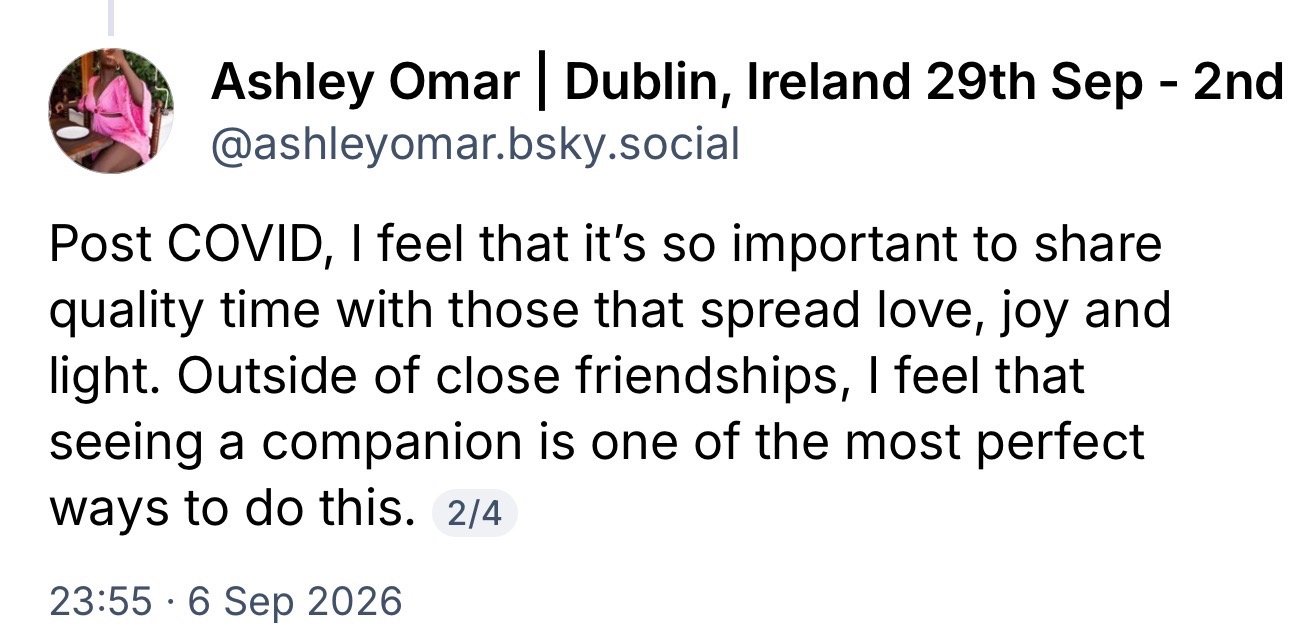Click the text ways to do this
This screenshot has width=1290, height=641.
tap(231, 511)
